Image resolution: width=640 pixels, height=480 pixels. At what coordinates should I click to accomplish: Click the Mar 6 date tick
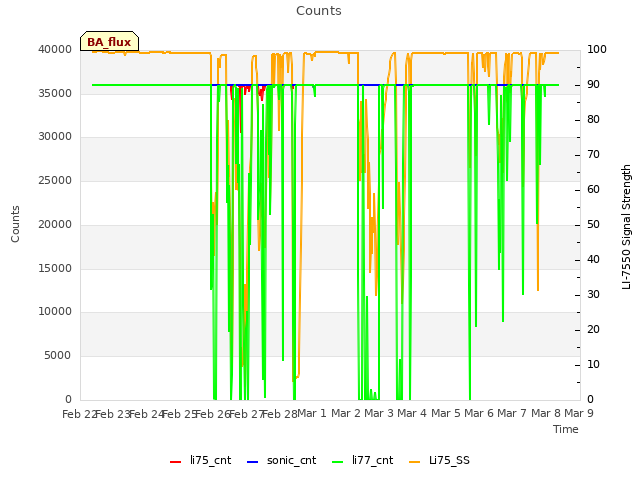click(479, 414)
